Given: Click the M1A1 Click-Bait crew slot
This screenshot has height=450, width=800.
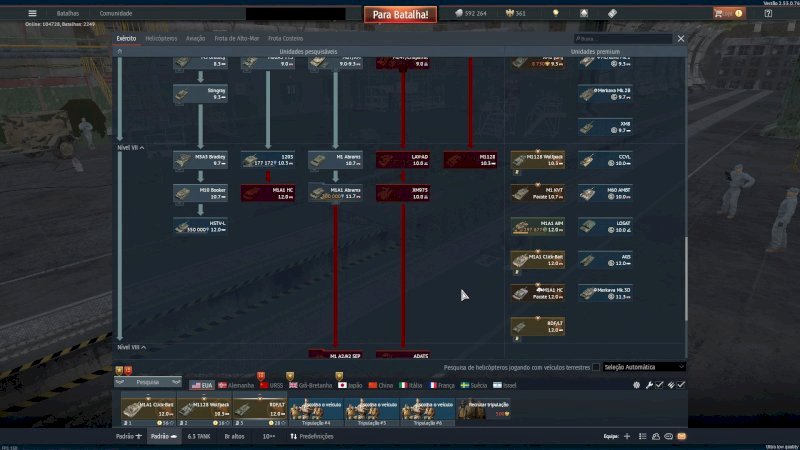Looking at the screenshot, I should [149, 407].
